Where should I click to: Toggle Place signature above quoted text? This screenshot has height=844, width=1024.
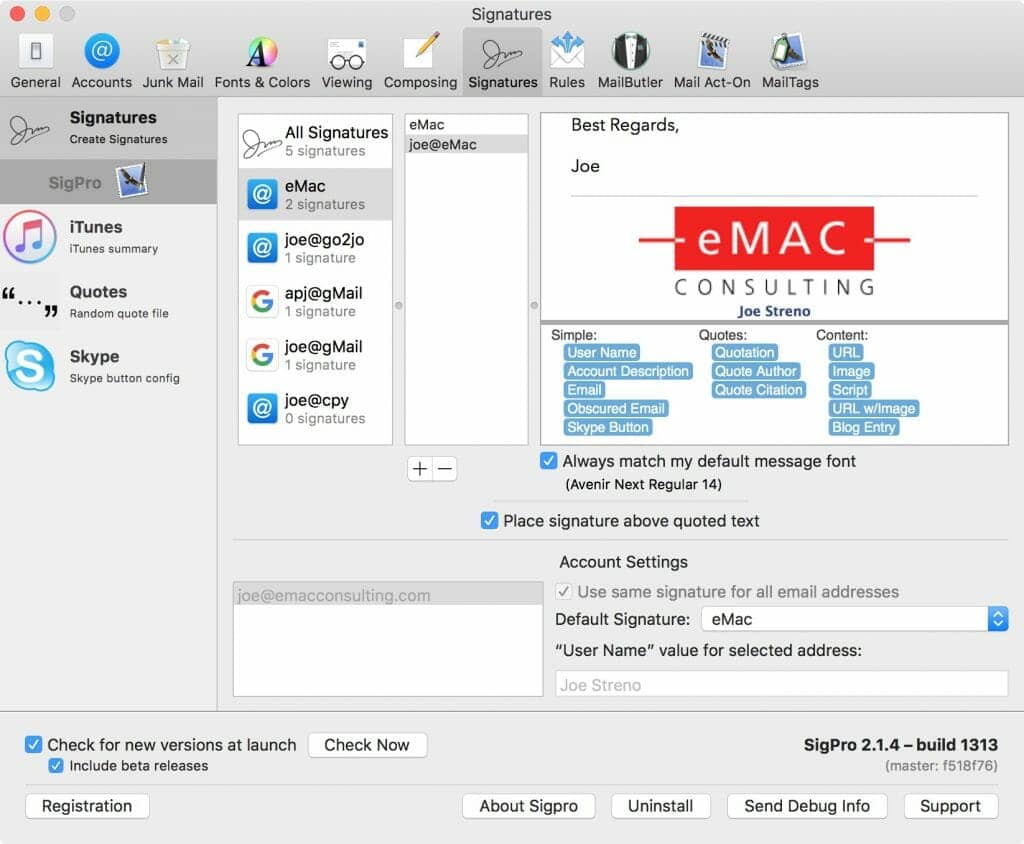pos(489,521)
